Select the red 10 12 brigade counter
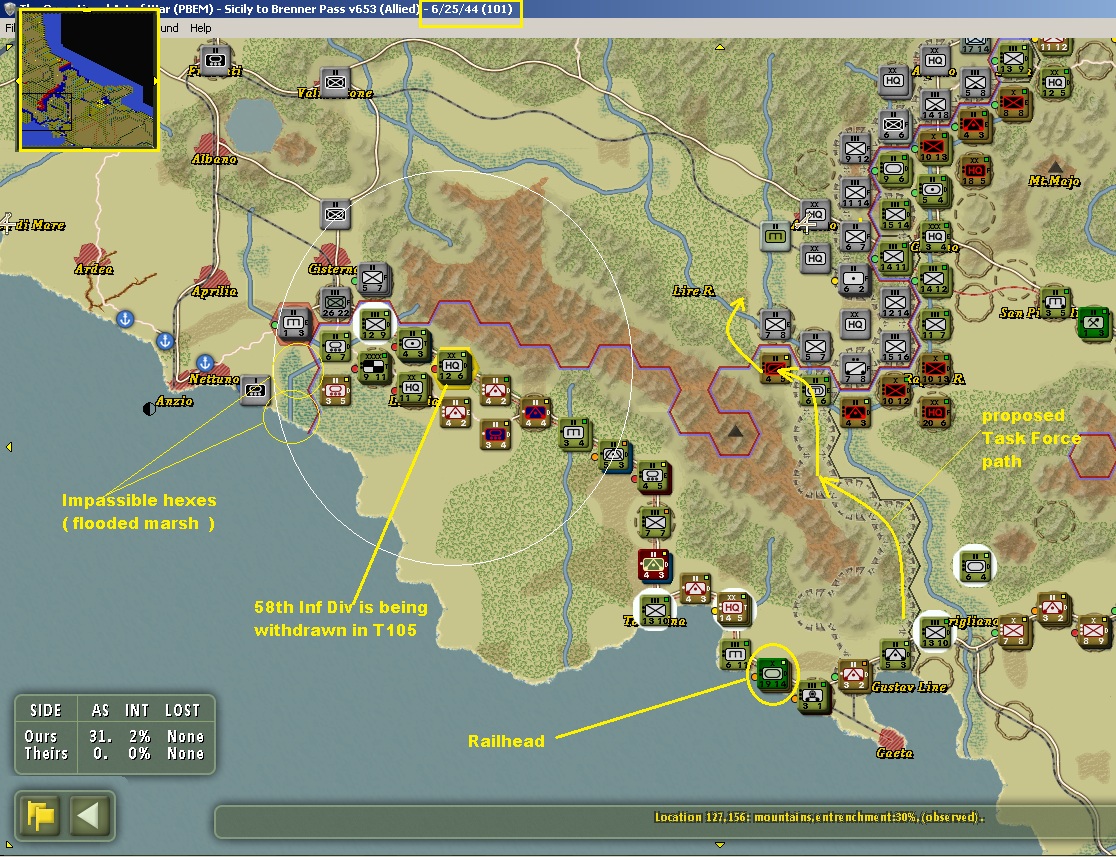1116x857 pixels. (895, 391)
